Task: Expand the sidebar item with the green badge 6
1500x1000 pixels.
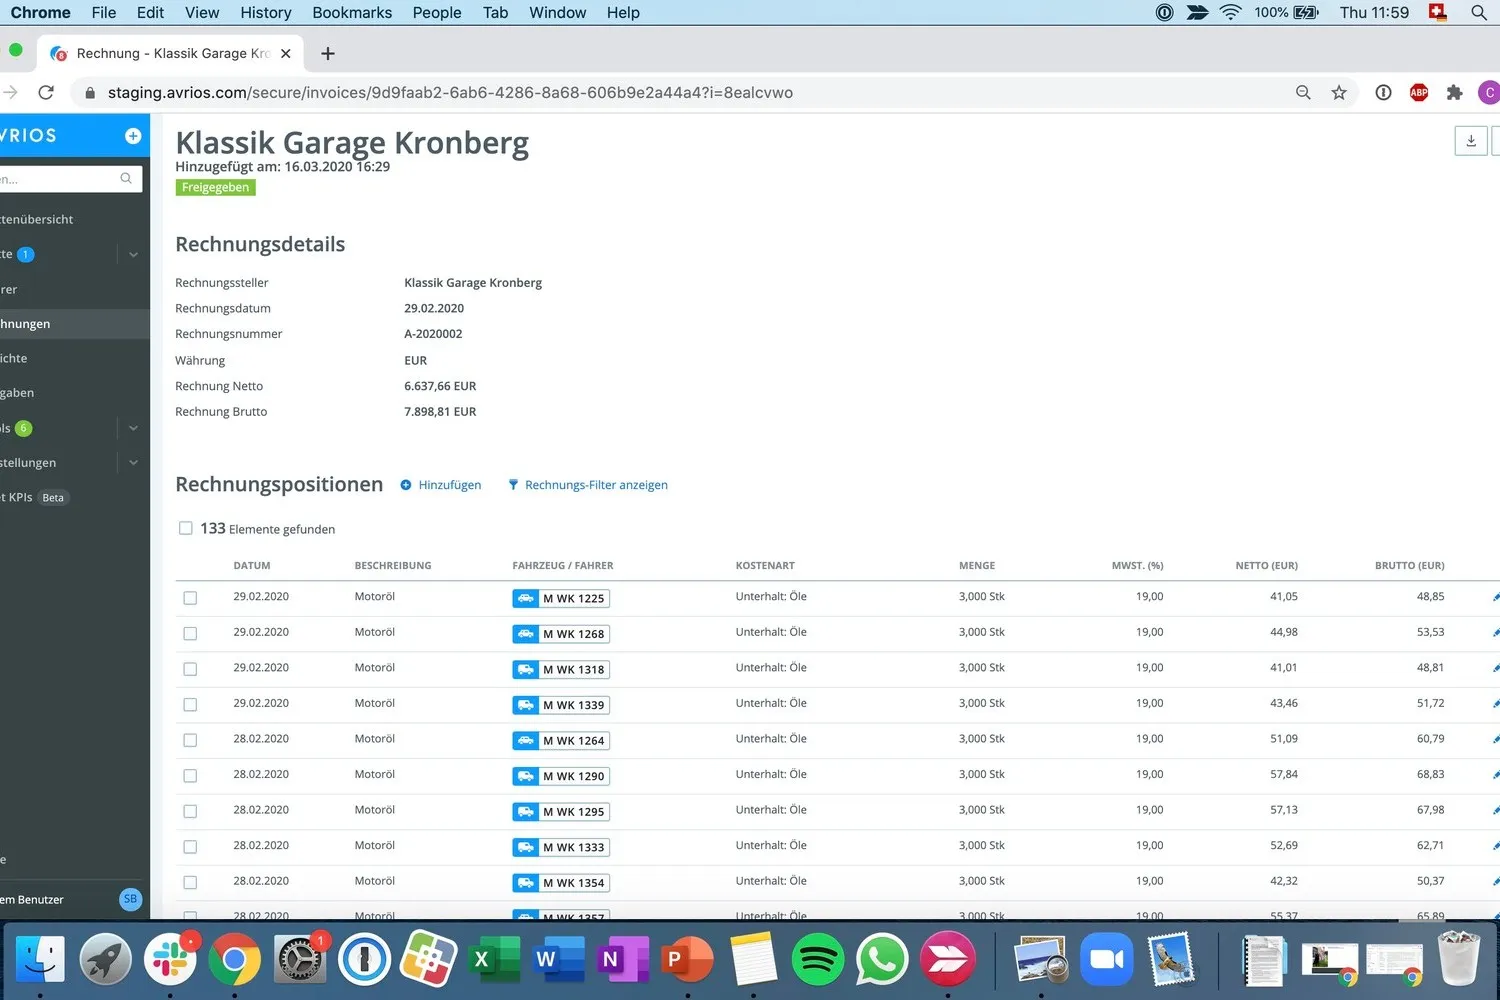Action: 133,428
